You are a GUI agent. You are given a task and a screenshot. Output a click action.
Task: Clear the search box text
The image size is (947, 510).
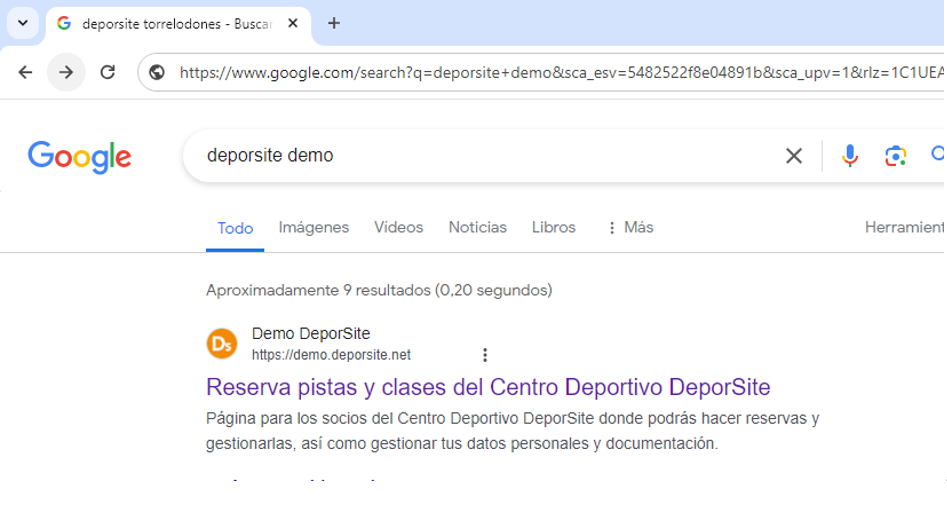click(x=794, y=156)
